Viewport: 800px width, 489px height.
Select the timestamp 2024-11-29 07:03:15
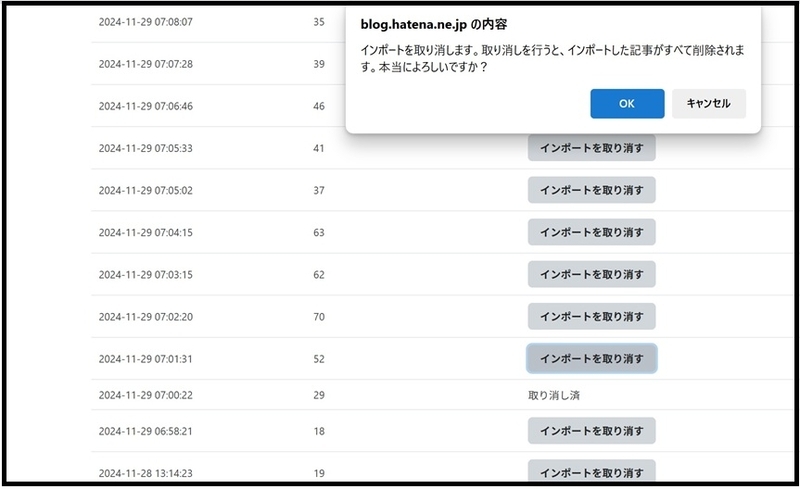pyautogui.click(x=145, y=275)
